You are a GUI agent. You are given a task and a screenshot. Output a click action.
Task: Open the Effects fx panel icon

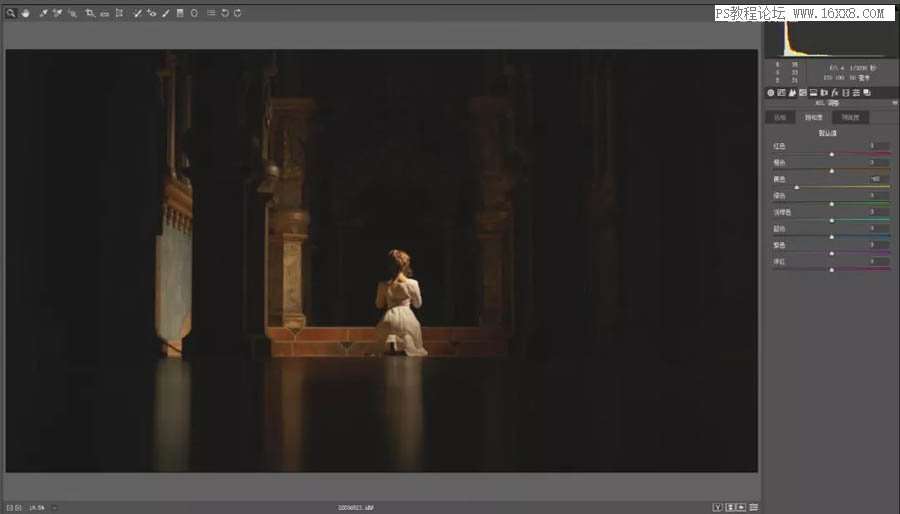pyautogui.click(x=835, y=92)
